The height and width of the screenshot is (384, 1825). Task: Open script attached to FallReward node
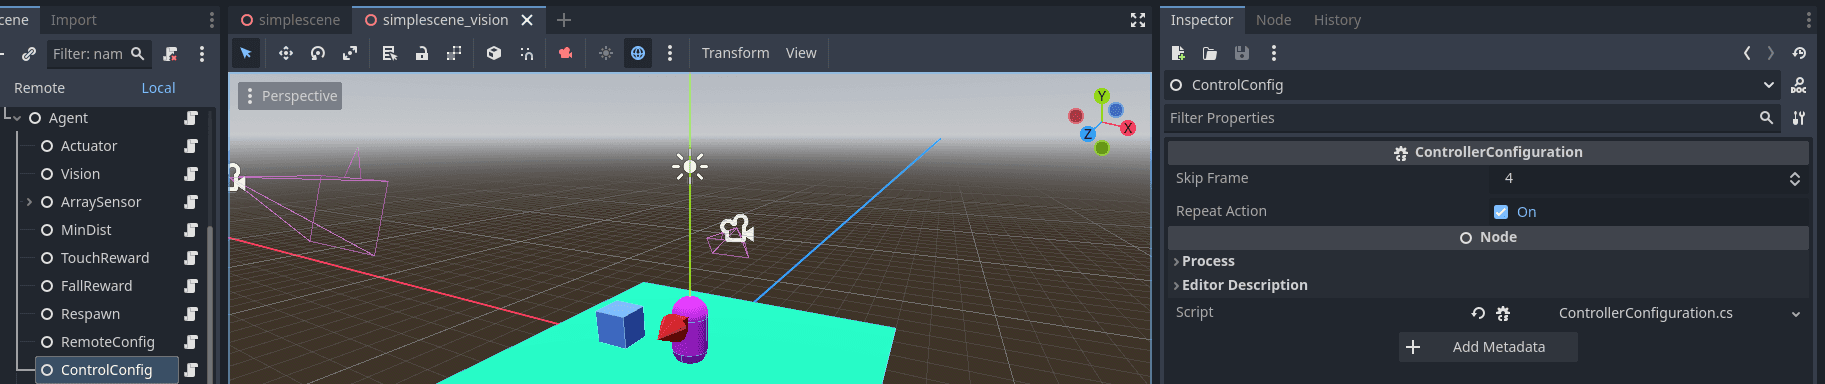191,286
